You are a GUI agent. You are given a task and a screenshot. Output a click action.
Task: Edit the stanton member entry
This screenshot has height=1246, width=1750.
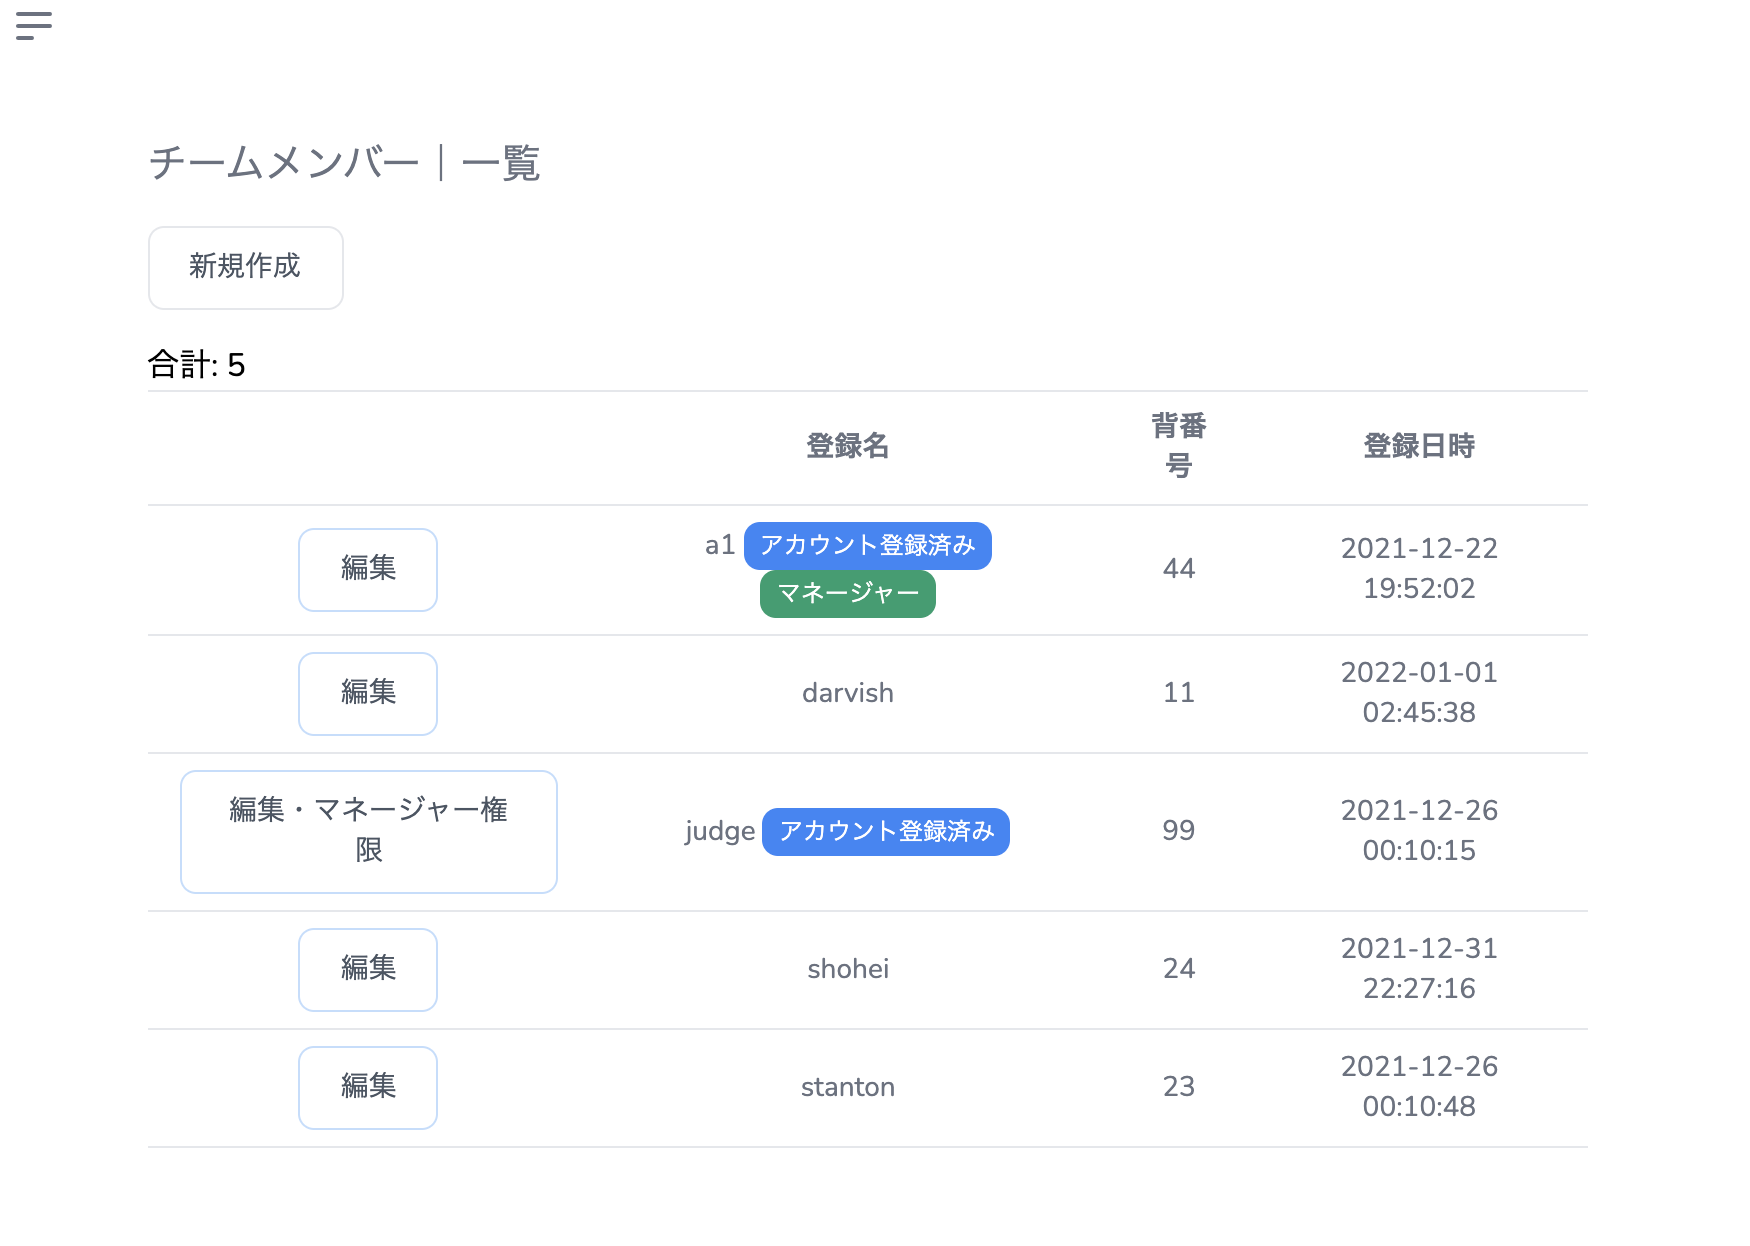(x=368, y=1087)
